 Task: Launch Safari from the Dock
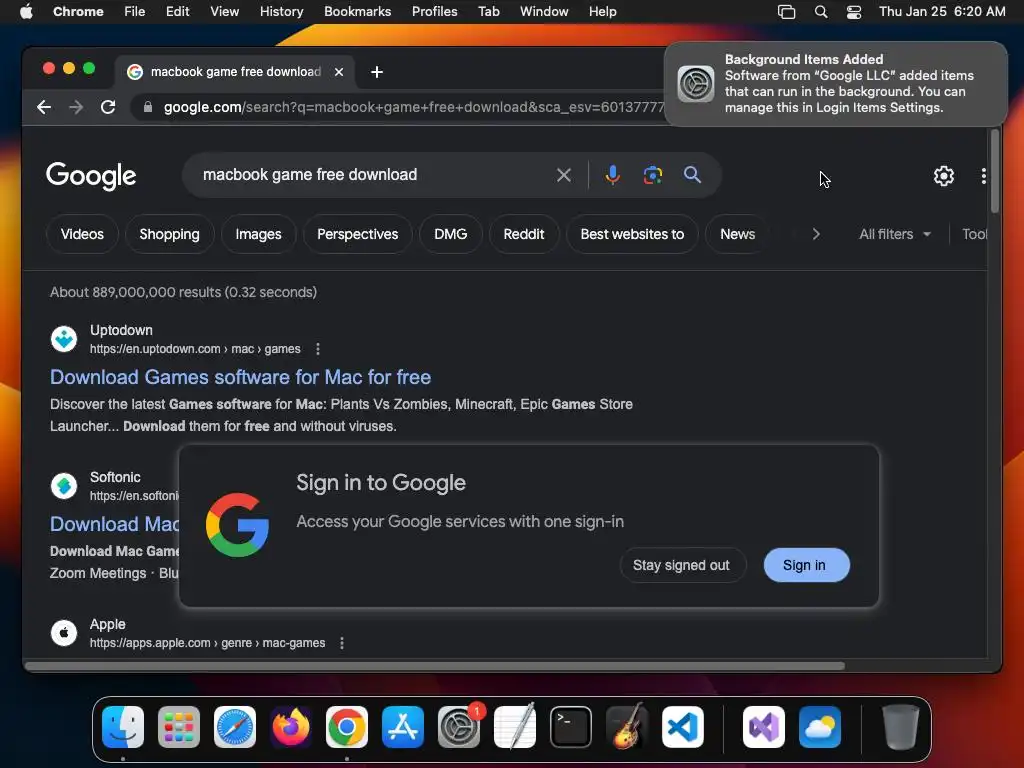[235, 727]
